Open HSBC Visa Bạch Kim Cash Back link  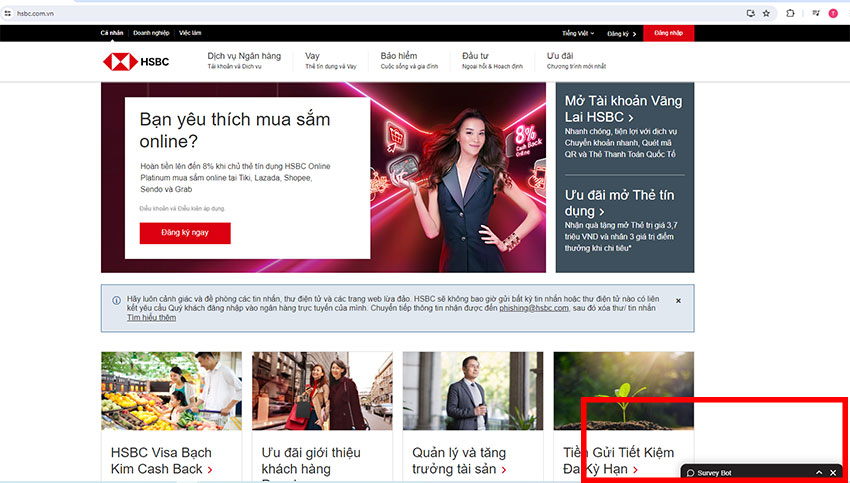point(162,461)
